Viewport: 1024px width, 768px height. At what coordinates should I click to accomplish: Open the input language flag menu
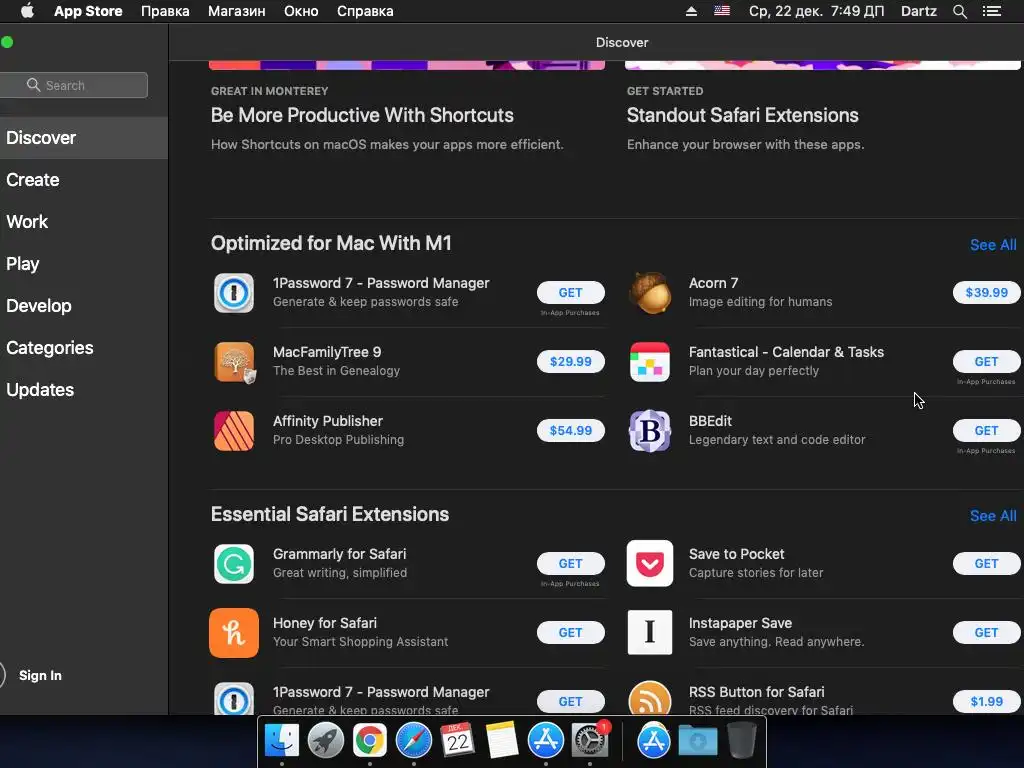click(x=722, y=11)
